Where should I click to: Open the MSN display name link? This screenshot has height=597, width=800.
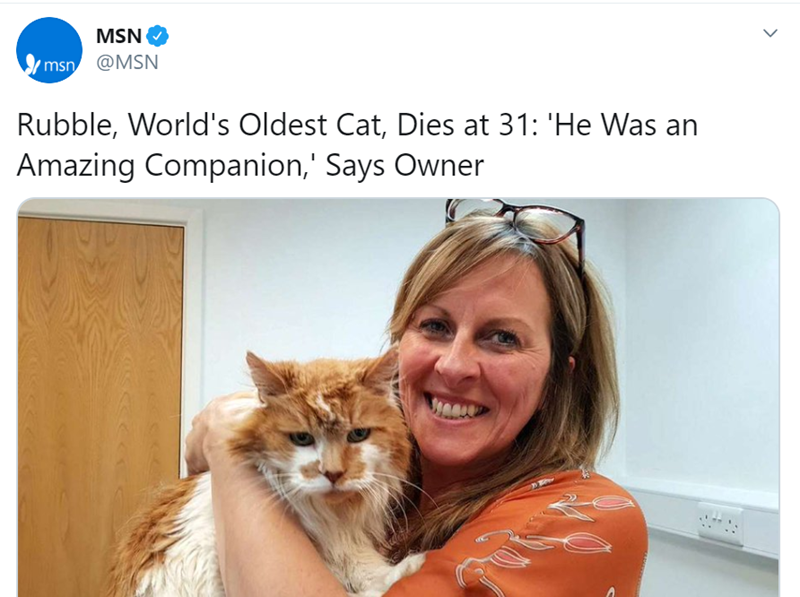coord(118,37)
